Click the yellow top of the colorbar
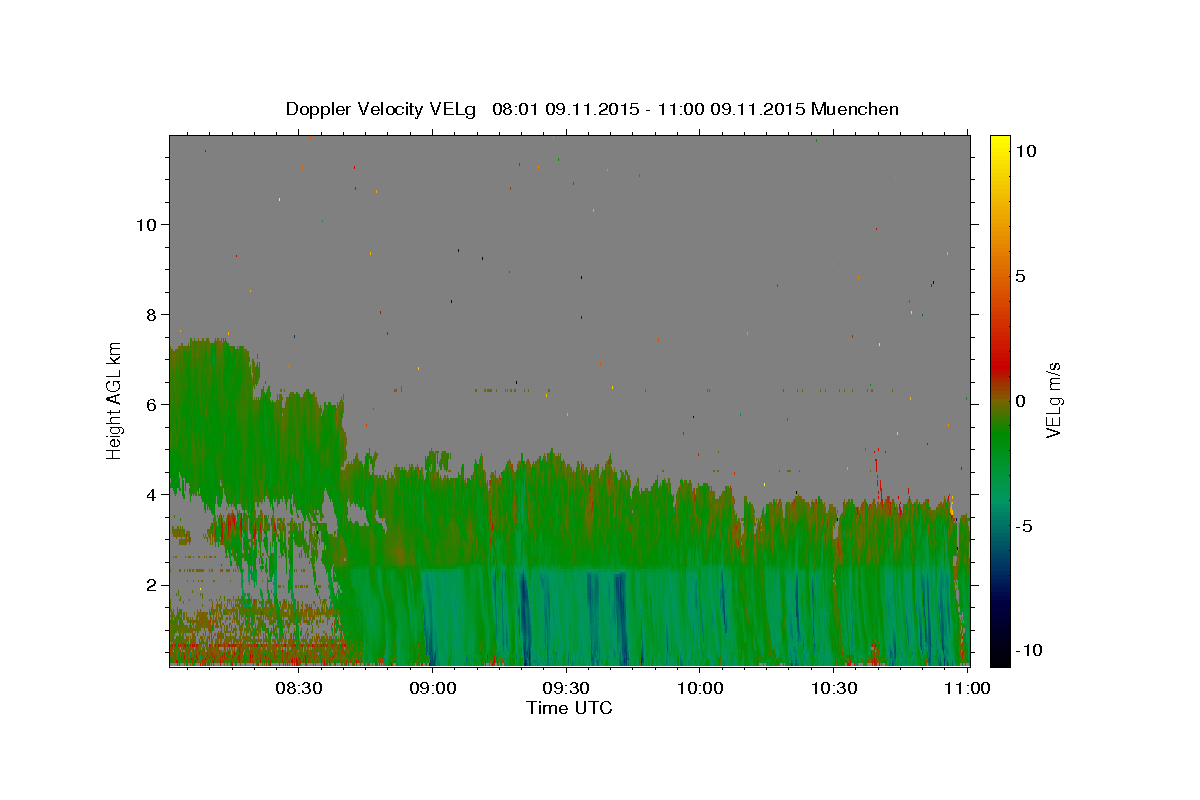1200x800 pixels. (x=999, y=145)
